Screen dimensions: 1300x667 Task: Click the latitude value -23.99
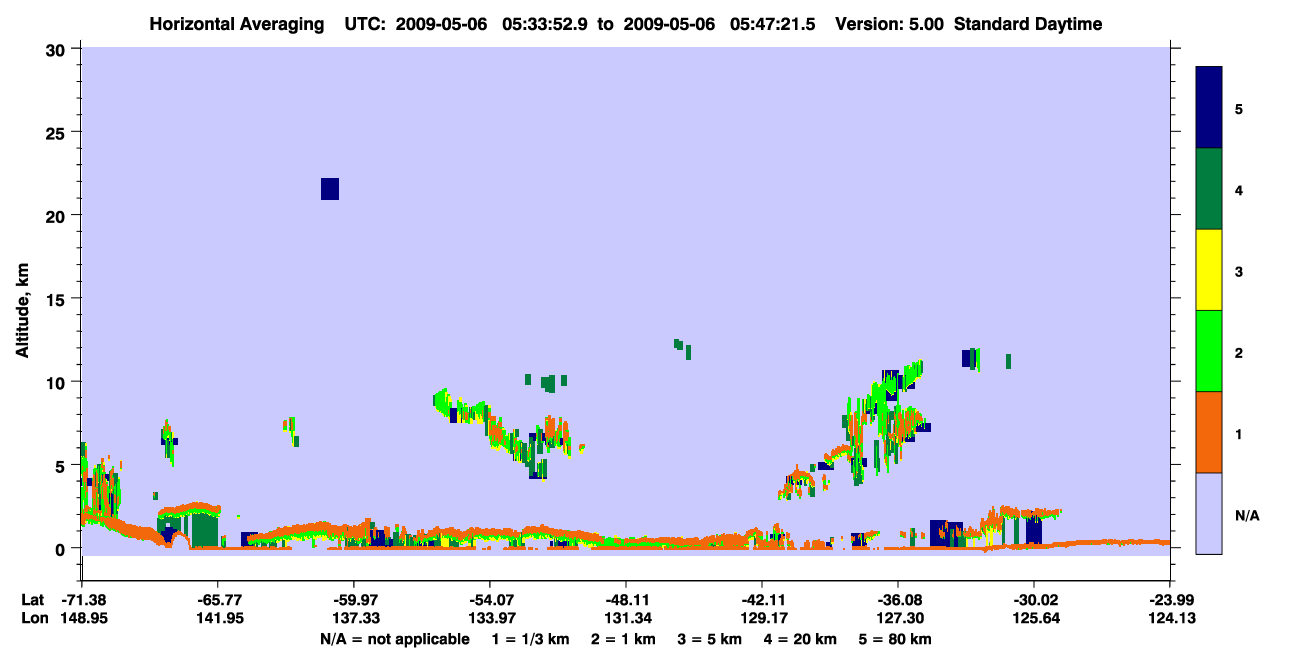(x=1170, y=600)
